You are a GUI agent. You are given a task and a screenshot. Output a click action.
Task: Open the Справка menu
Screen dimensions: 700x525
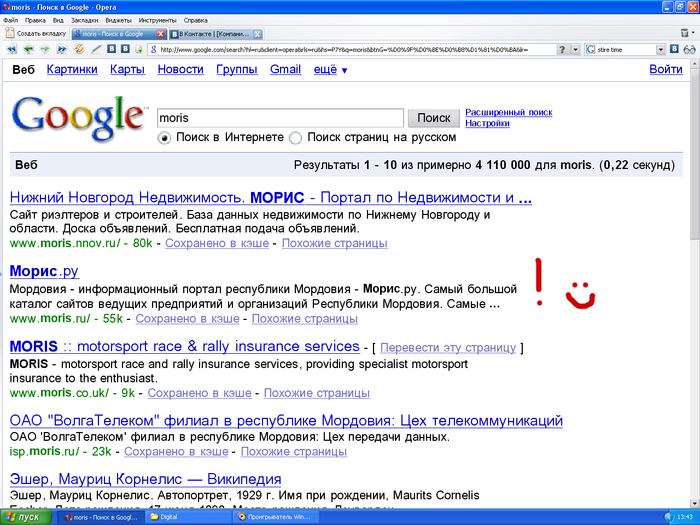[x=196, y=21]
